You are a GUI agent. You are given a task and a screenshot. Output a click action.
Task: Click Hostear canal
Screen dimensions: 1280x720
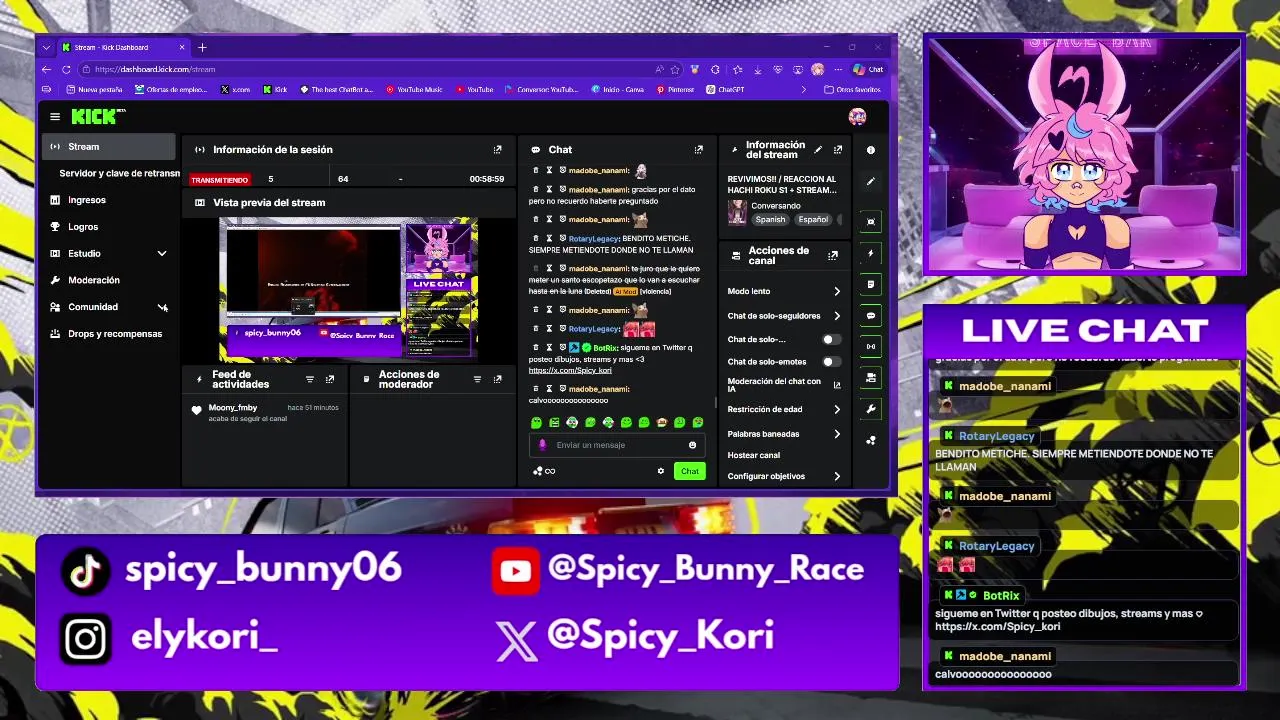click(x=754, y=455)
